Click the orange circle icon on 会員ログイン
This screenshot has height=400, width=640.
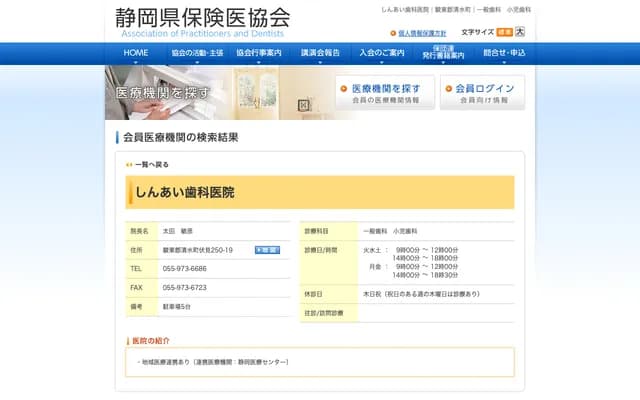447,89
